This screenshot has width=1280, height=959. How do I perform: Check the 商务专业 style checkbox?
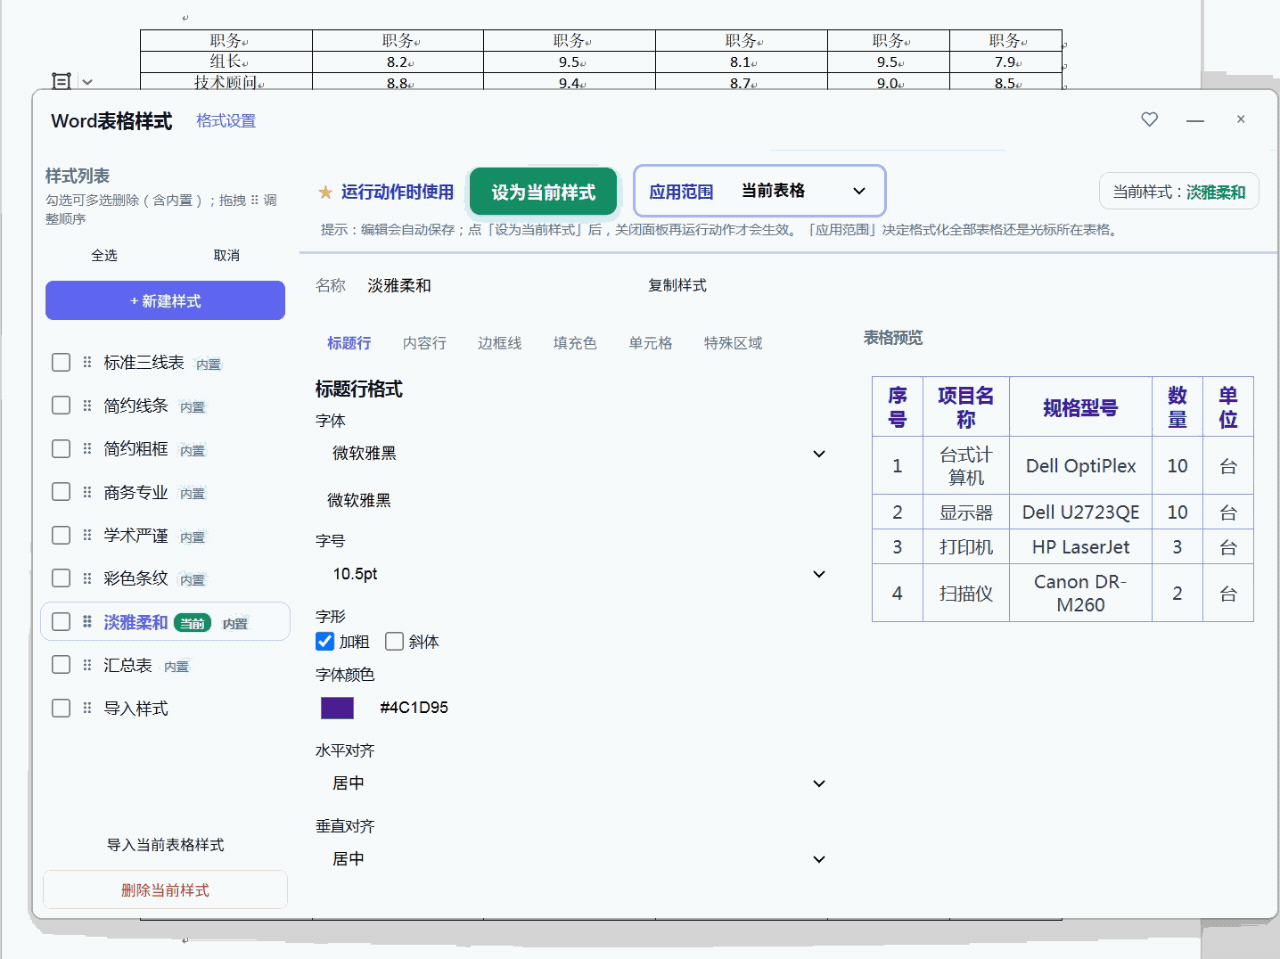(x=61, y=492)
